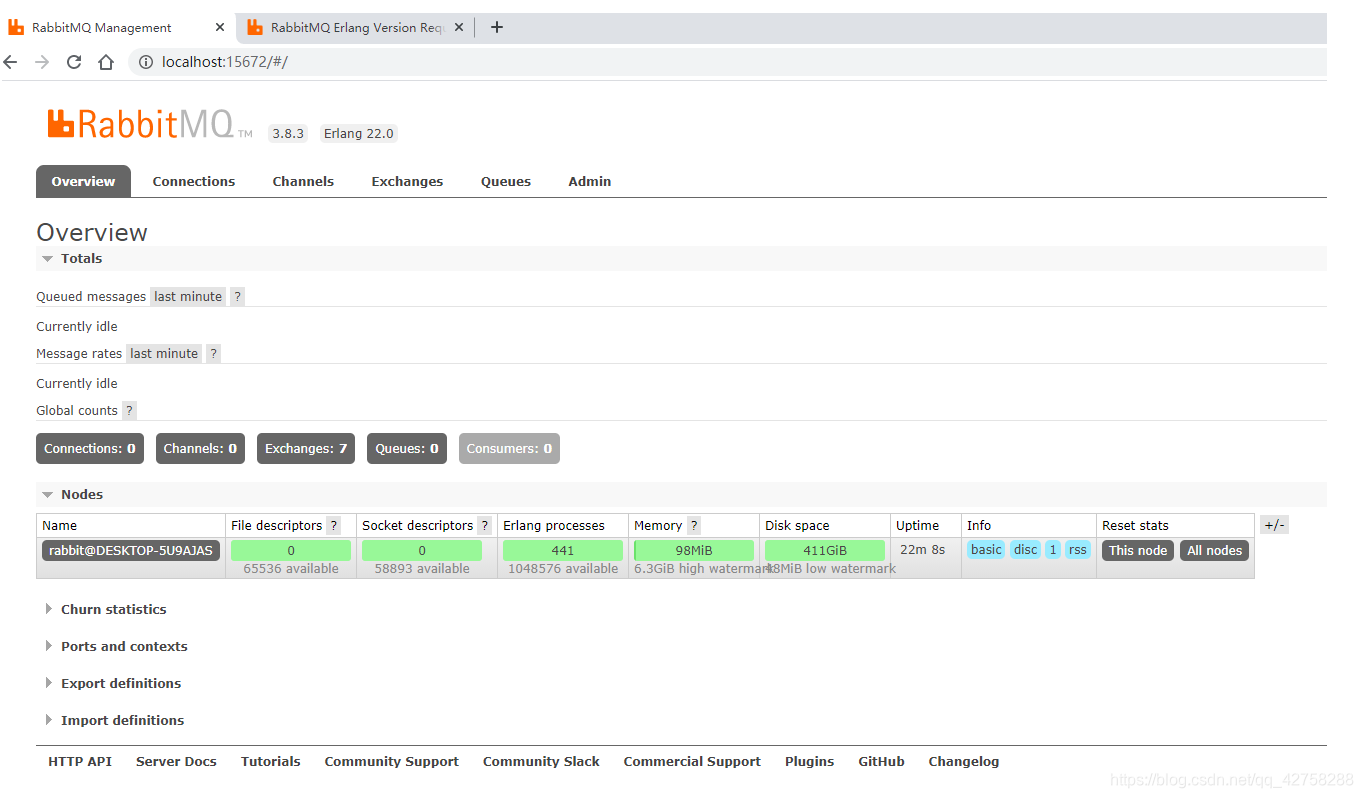
Task: Open node rabbit@DESKTOP-5U9AJAS details
Action: (x=131, y=550)
